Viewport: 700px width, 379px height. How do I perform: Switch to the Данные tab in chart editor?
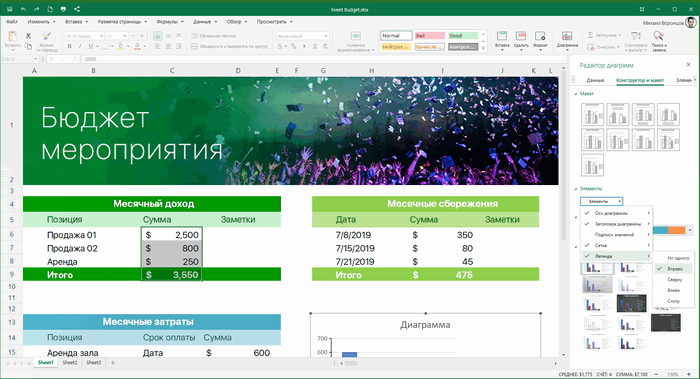[595, 80]
